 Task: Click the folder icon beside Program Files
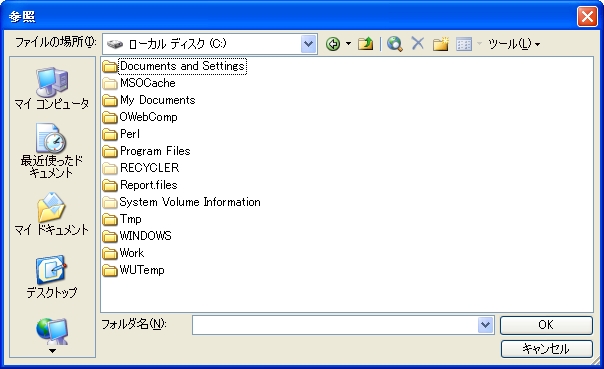point(110,151)
